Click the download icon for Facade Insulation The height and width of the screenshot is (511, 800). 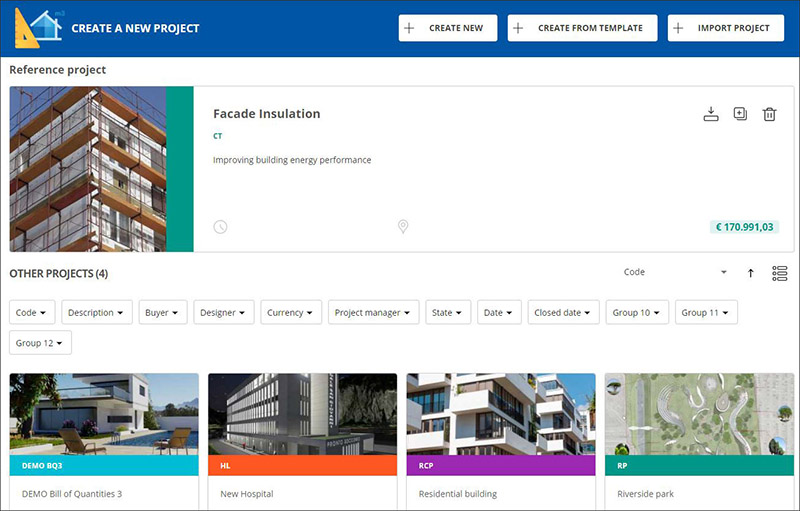711,114
